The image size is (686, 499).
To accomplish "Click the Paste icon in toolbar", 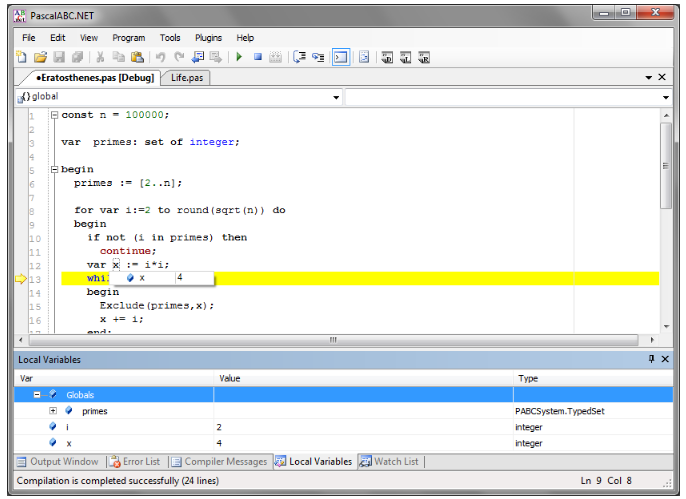I will pyautogui.click(x=137, y=57).
